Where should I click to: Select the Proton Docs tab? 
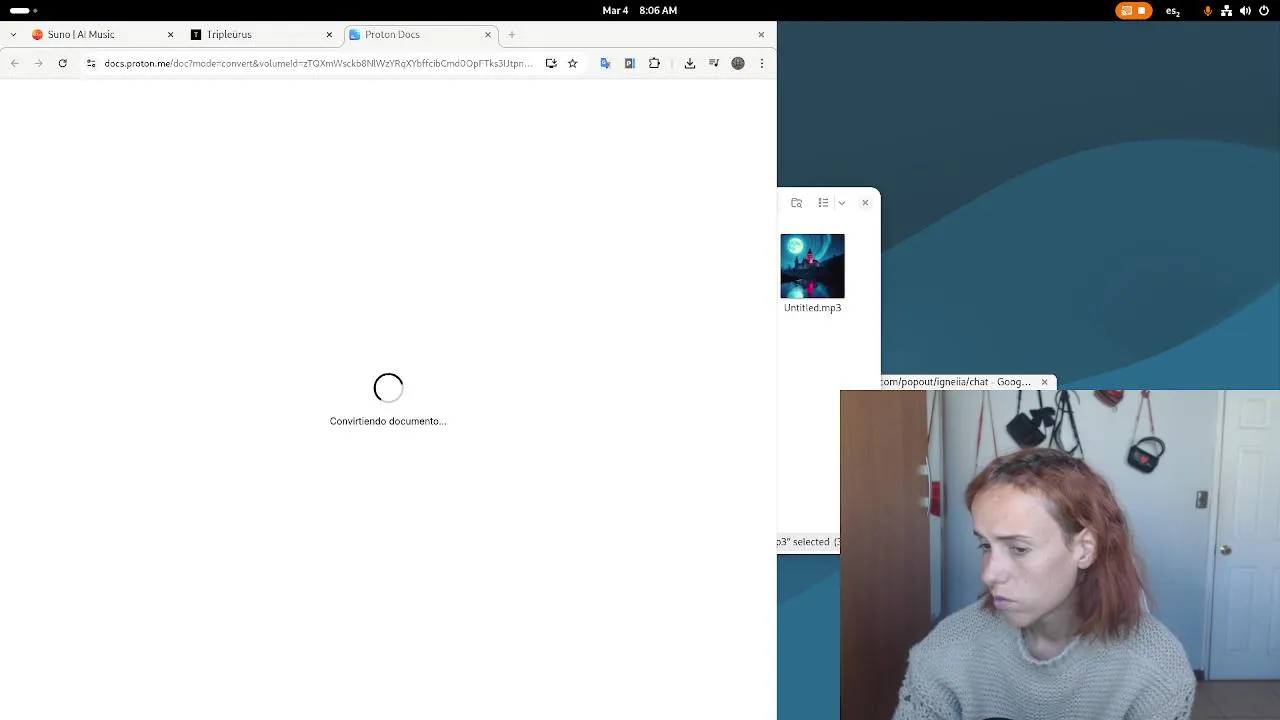420,34
